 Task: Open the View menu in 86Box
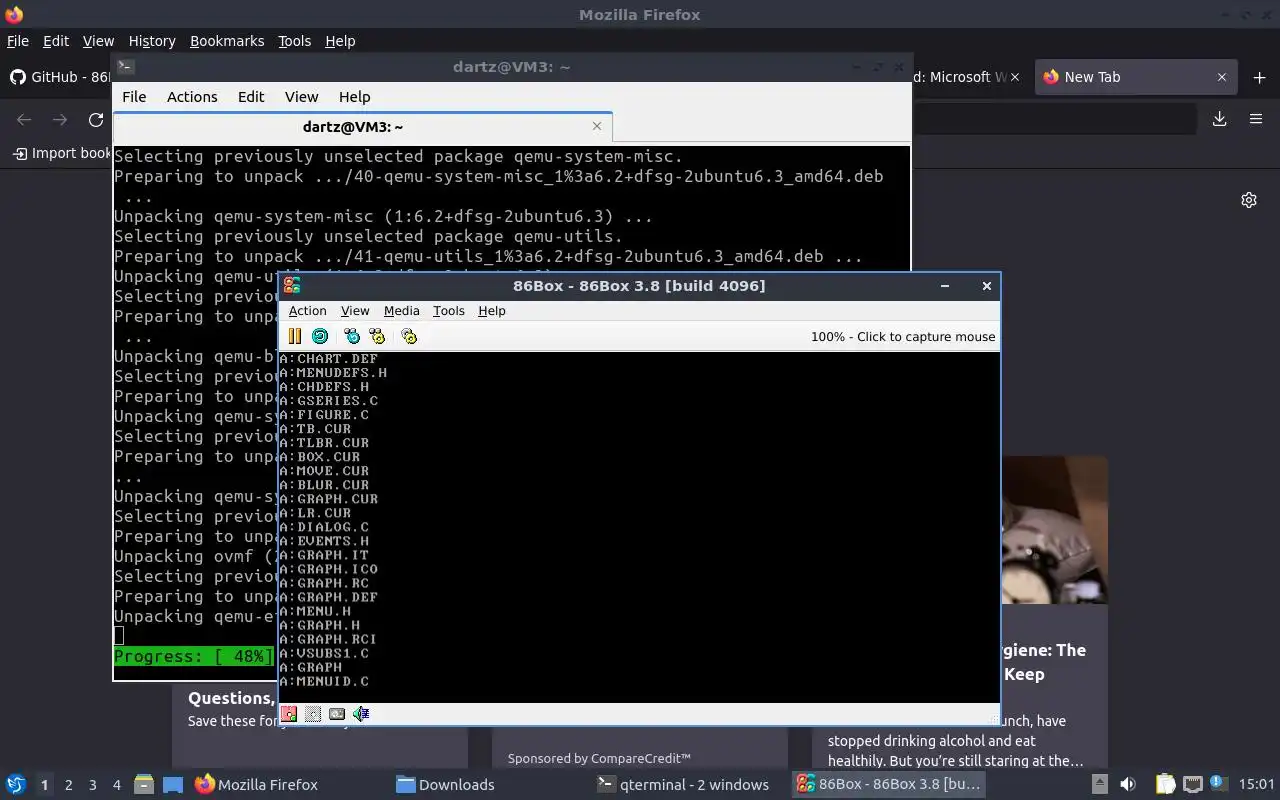click(355, 311)
